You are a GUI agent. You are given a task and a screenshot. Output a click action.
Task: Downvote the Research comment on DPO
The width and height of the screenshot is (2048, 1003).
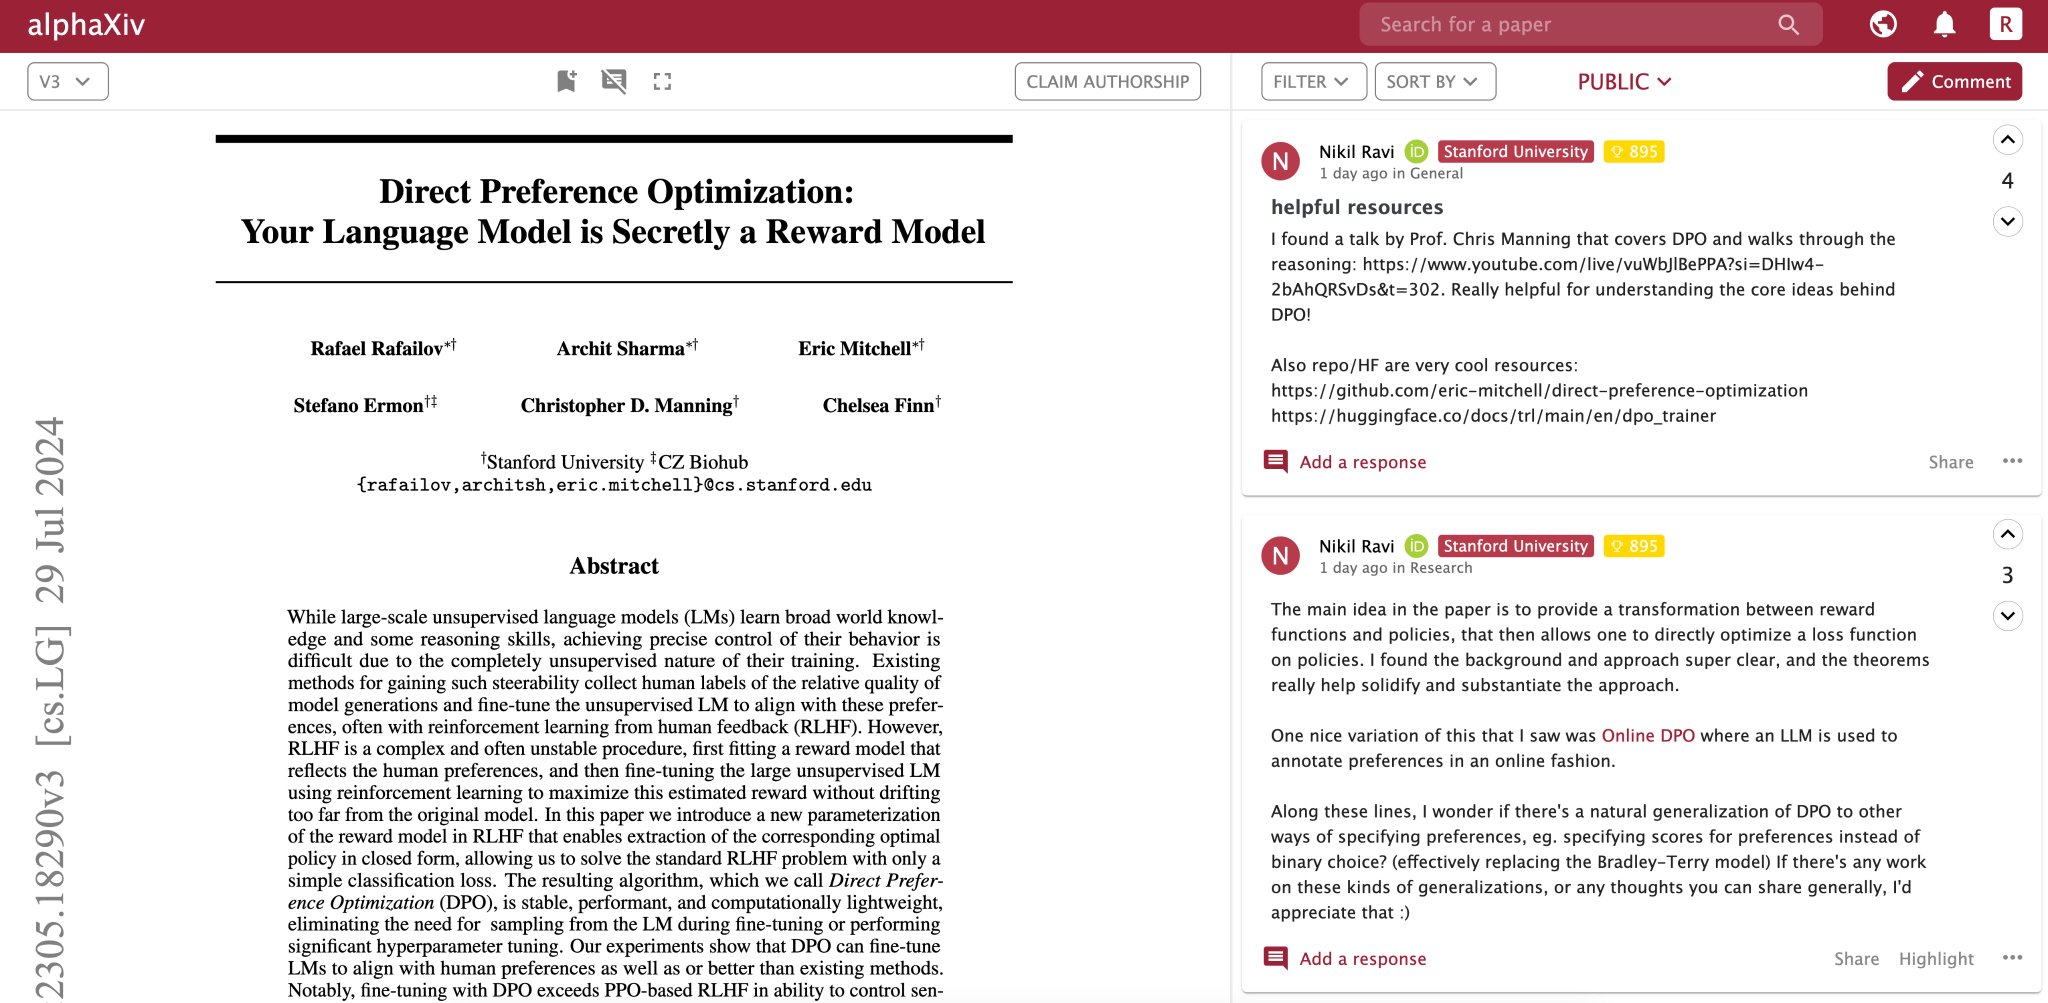click(2007, 615)
